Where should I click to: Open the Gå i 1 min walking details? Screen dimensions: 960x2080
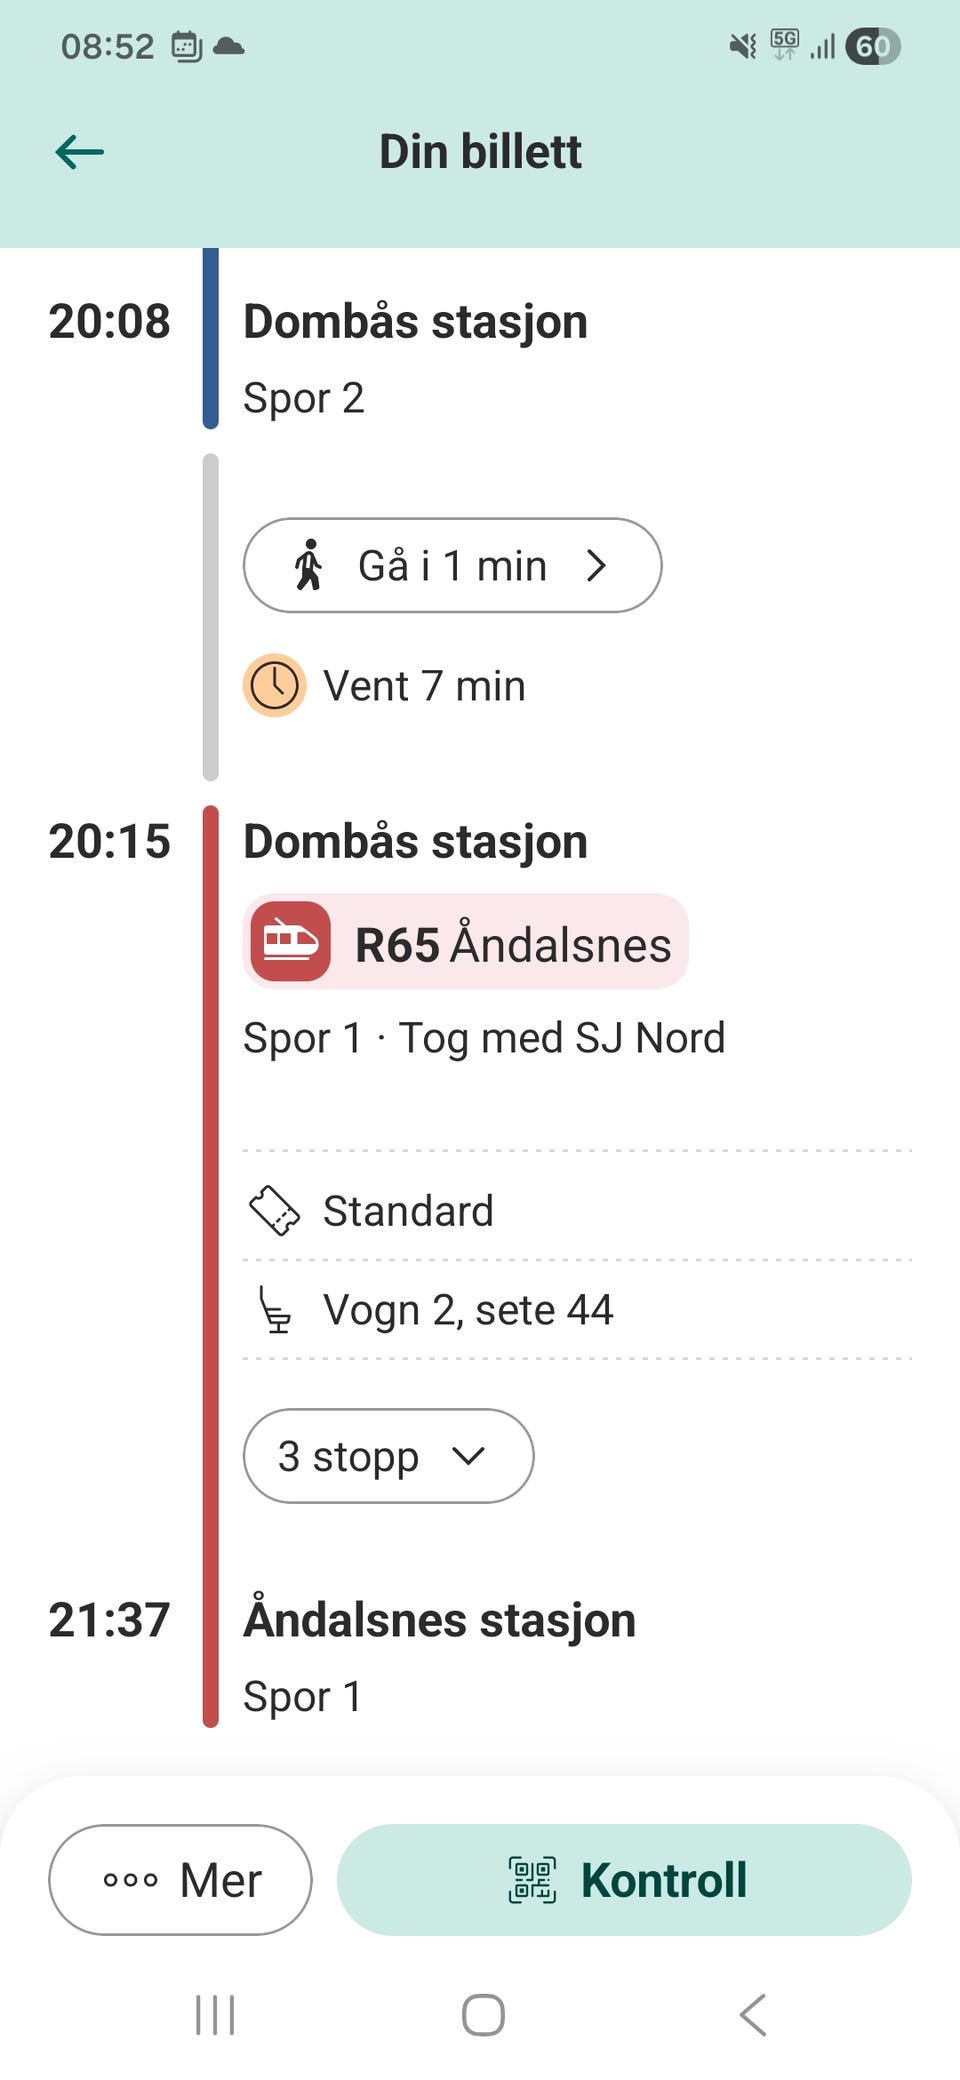452,565
